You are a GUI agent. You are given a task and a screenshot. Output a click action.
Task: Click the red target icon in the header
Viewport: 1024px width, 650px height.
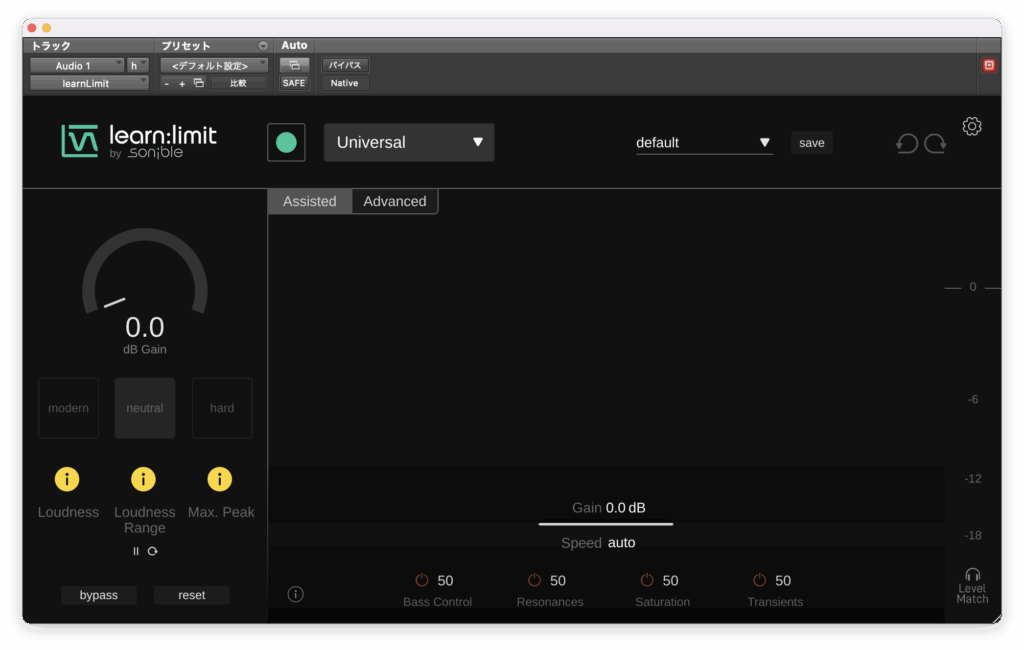coord(989,65)
